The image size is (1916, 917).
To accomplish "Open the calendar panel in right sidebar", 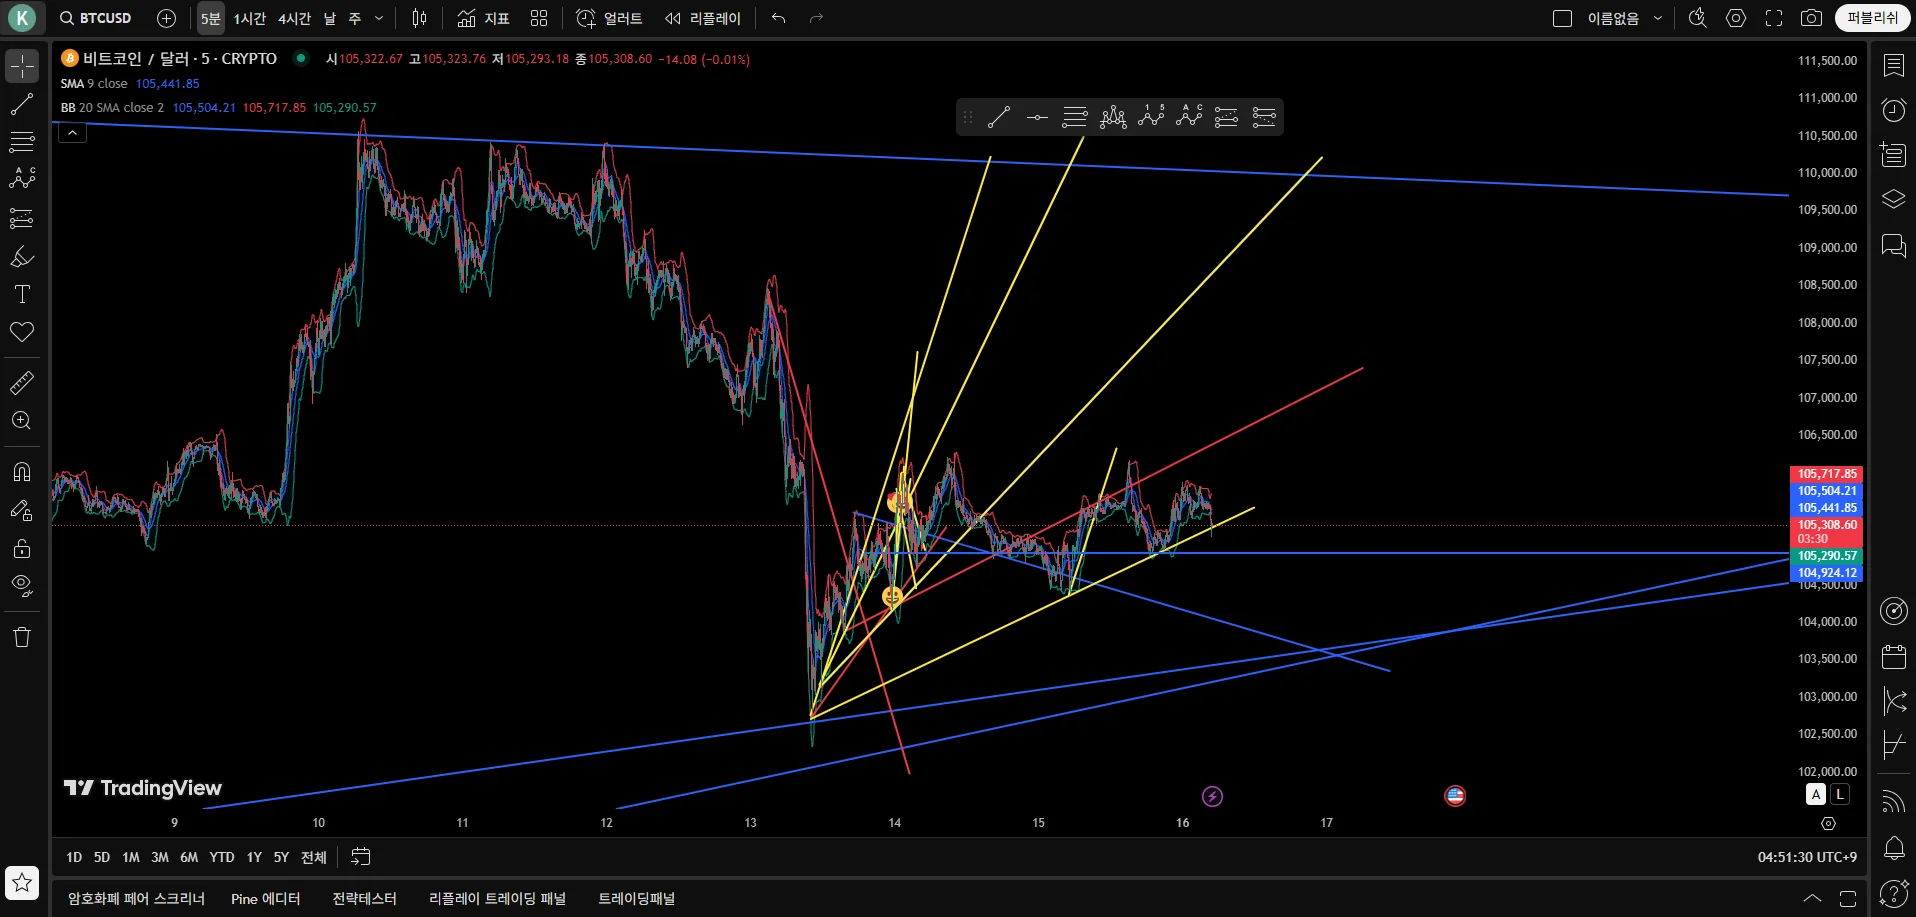I will point(1894,657).
